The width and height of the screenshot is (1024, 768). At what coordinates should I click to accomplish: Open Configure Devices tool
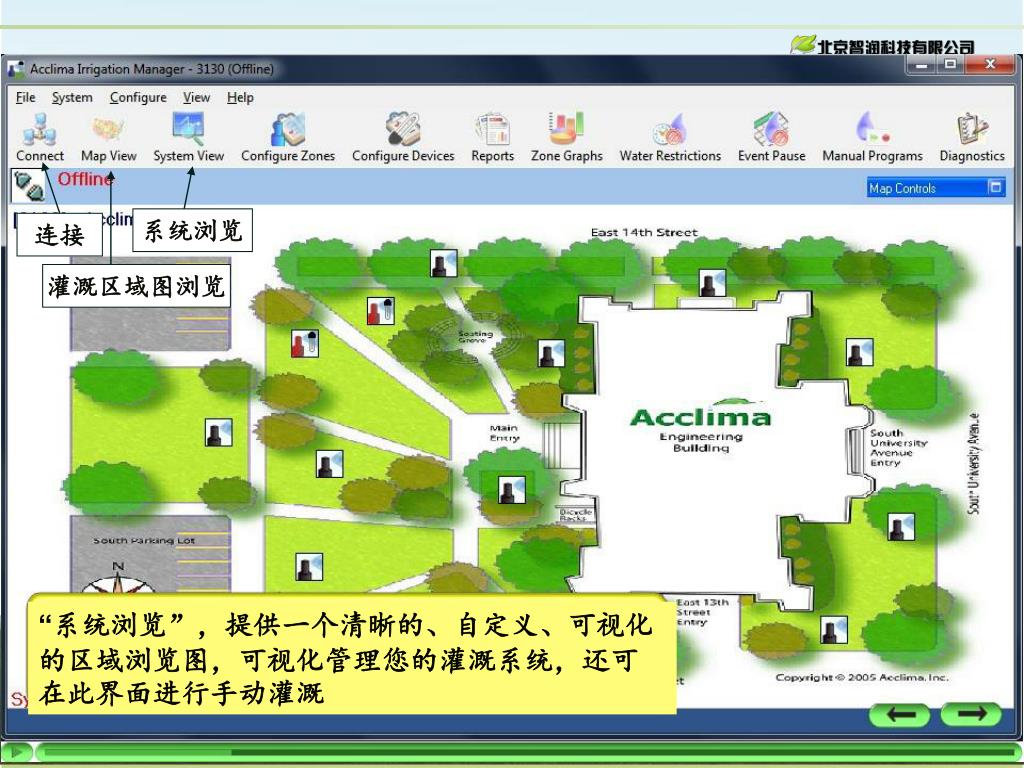403,137
